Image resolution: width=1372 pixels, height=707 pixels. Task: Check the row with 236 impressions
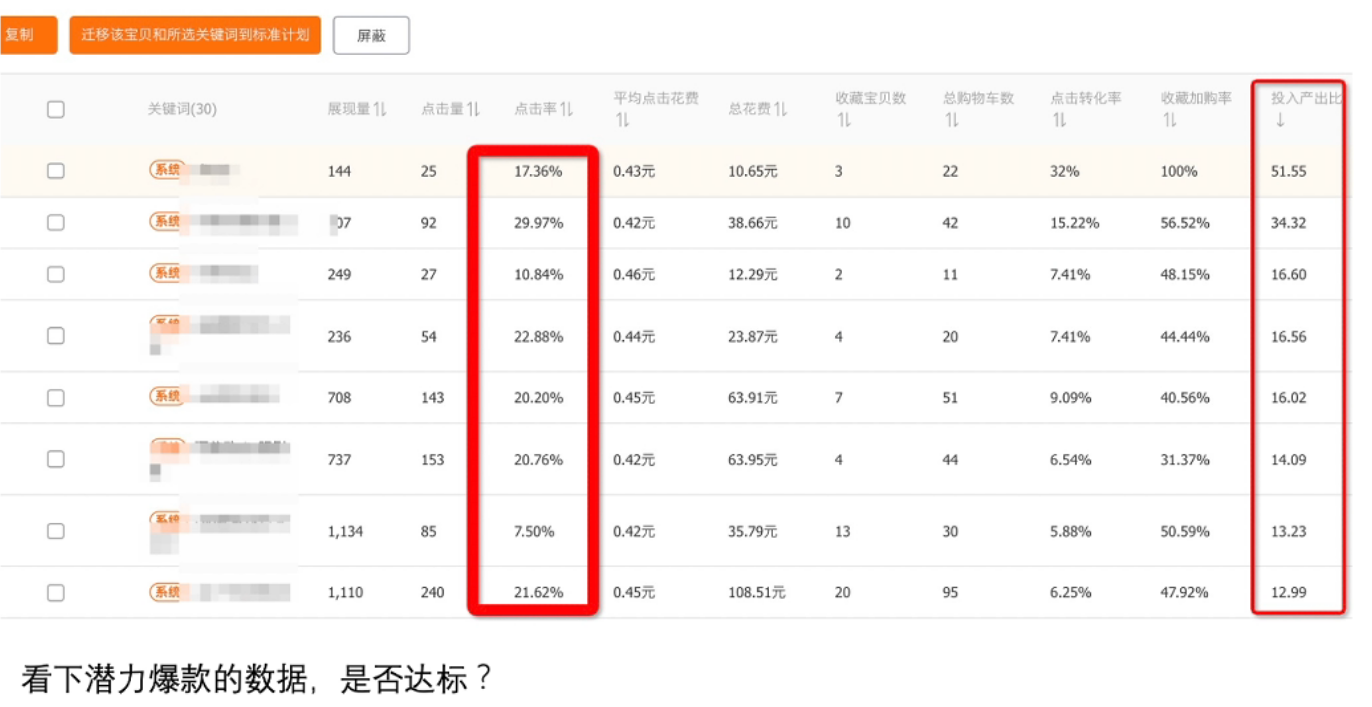tap(56, 336)
